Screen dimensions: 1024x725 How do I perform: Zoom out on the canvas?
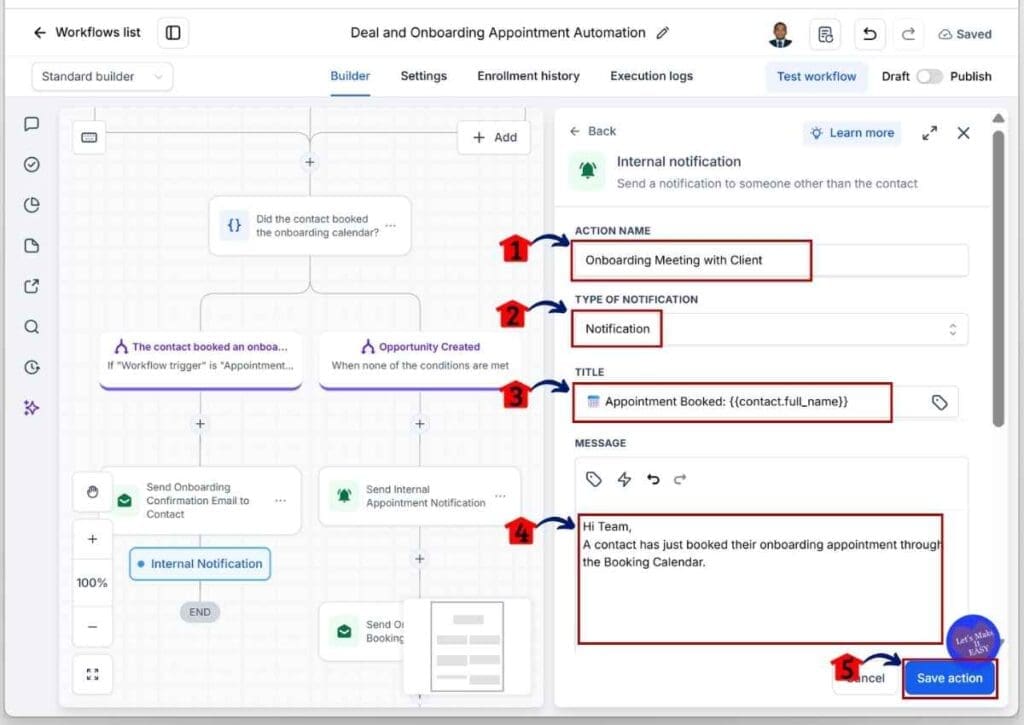(x=92, y=627)
